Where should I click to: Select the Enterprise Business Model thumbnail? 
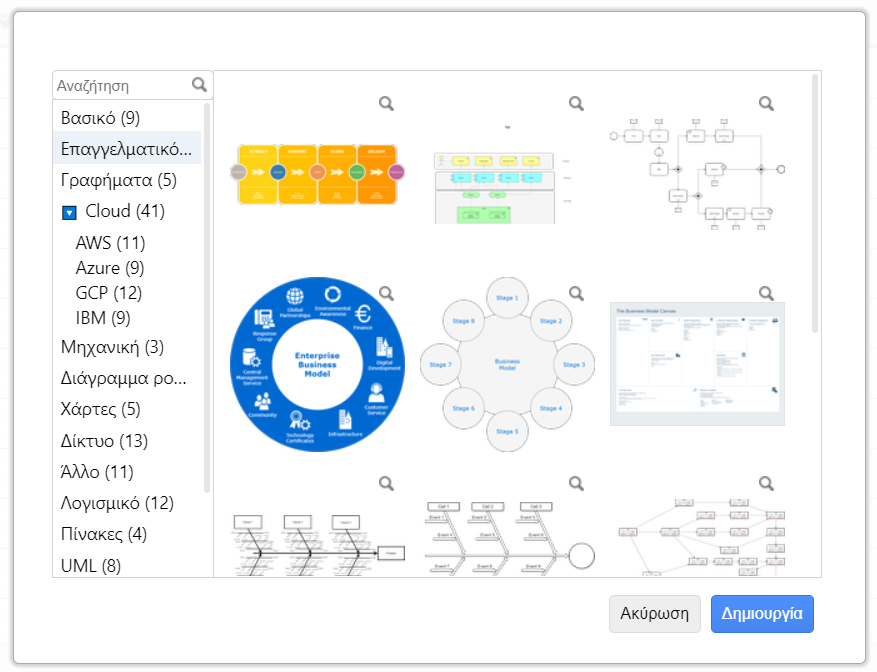pyautogui.click(x=317, y=364)
